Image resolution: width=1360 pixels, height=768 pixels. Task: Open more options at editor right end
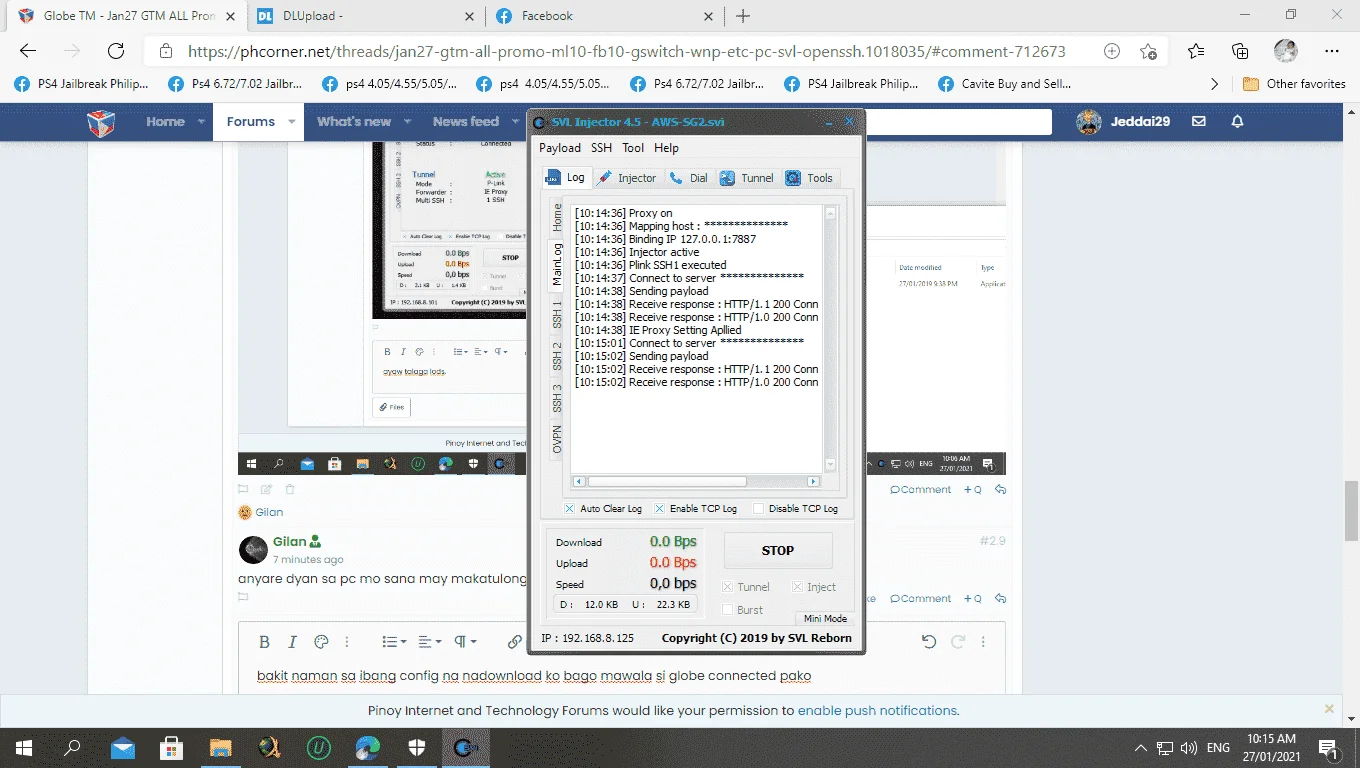(984, 642)
